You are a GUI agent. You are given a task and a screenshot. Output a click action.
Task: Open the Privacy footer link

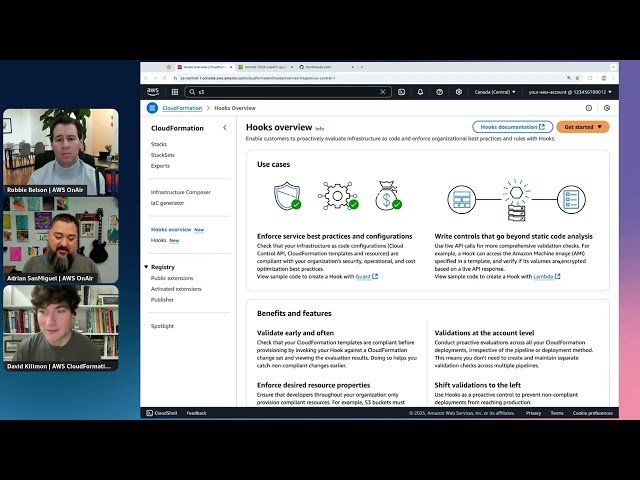click(533, 413)
